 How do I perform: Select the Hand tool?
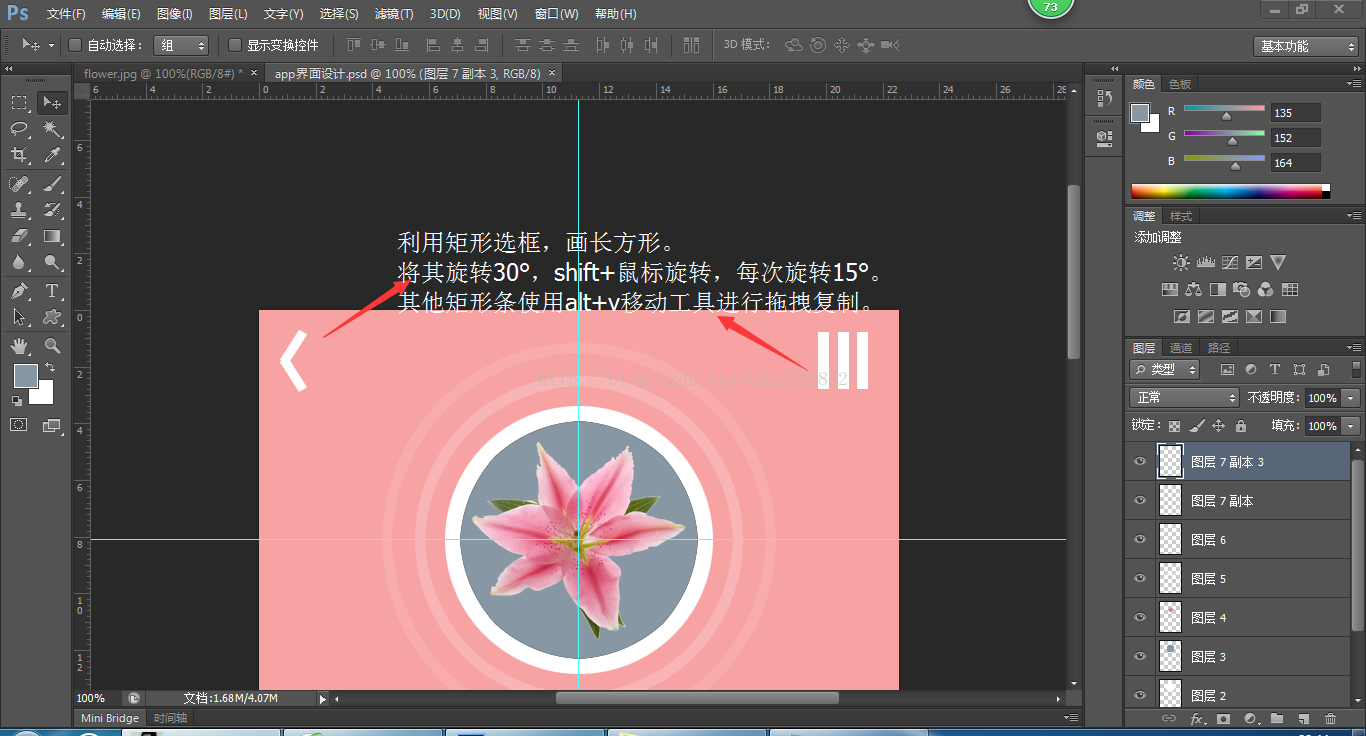(19, 346)
